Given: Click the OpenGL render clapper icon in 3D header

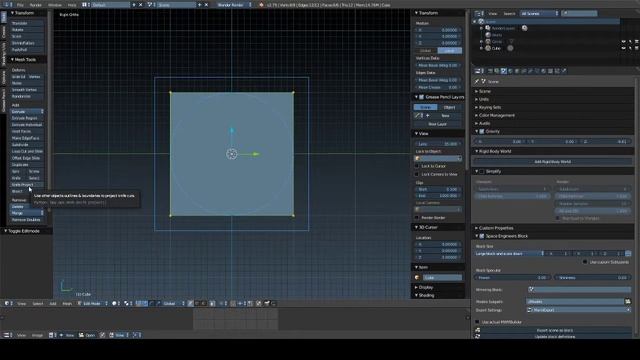Looking at the screenshot, I should [x=267, y=303].
